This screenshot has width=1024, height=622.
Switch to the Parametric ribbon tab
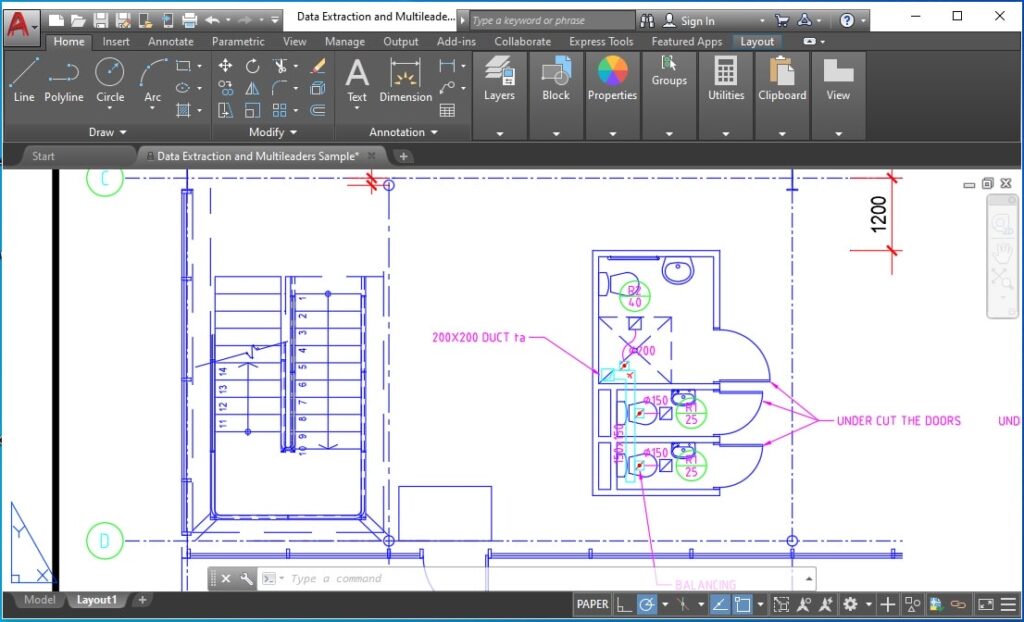click(238, 42)
